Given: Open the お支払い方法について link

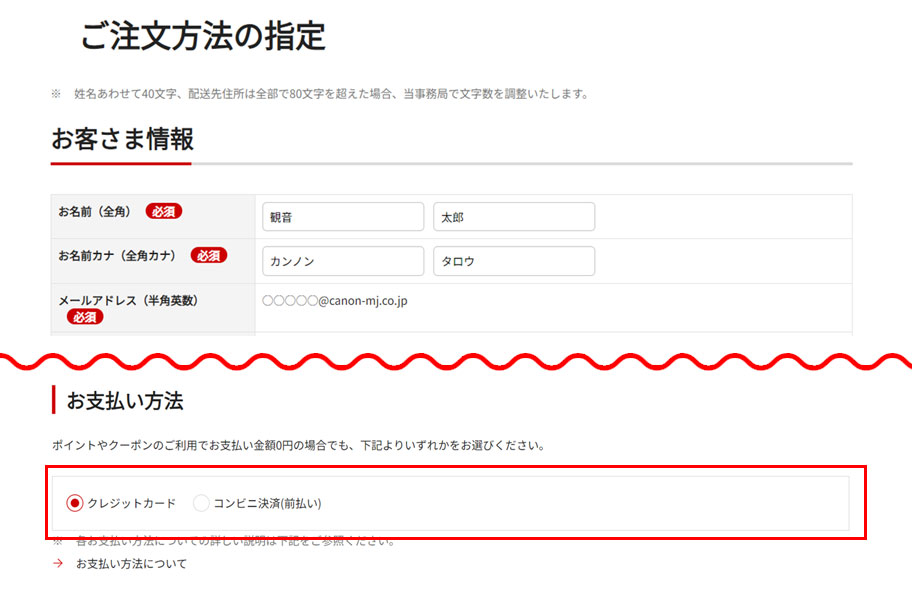Looking at the screenshot, I should tap(131, 564).
